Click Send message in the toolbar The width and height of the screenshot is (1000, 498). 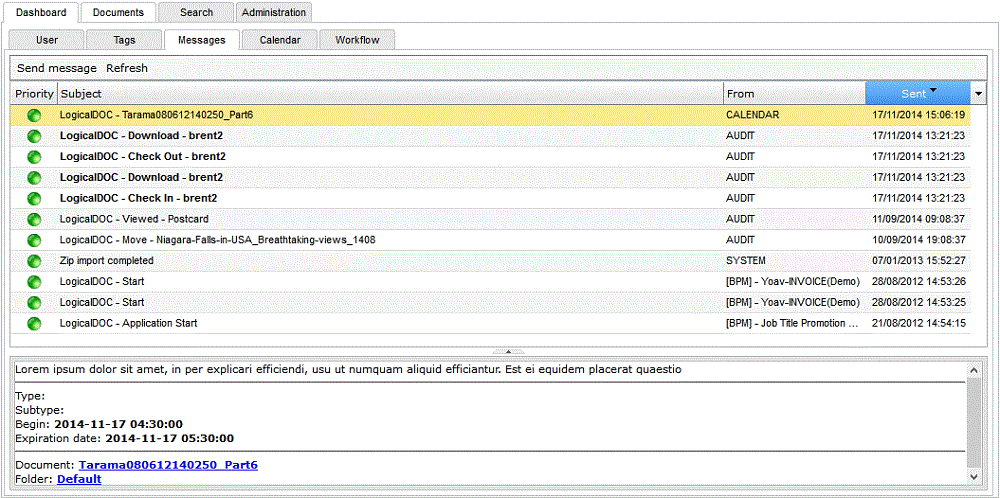[57, 68]
